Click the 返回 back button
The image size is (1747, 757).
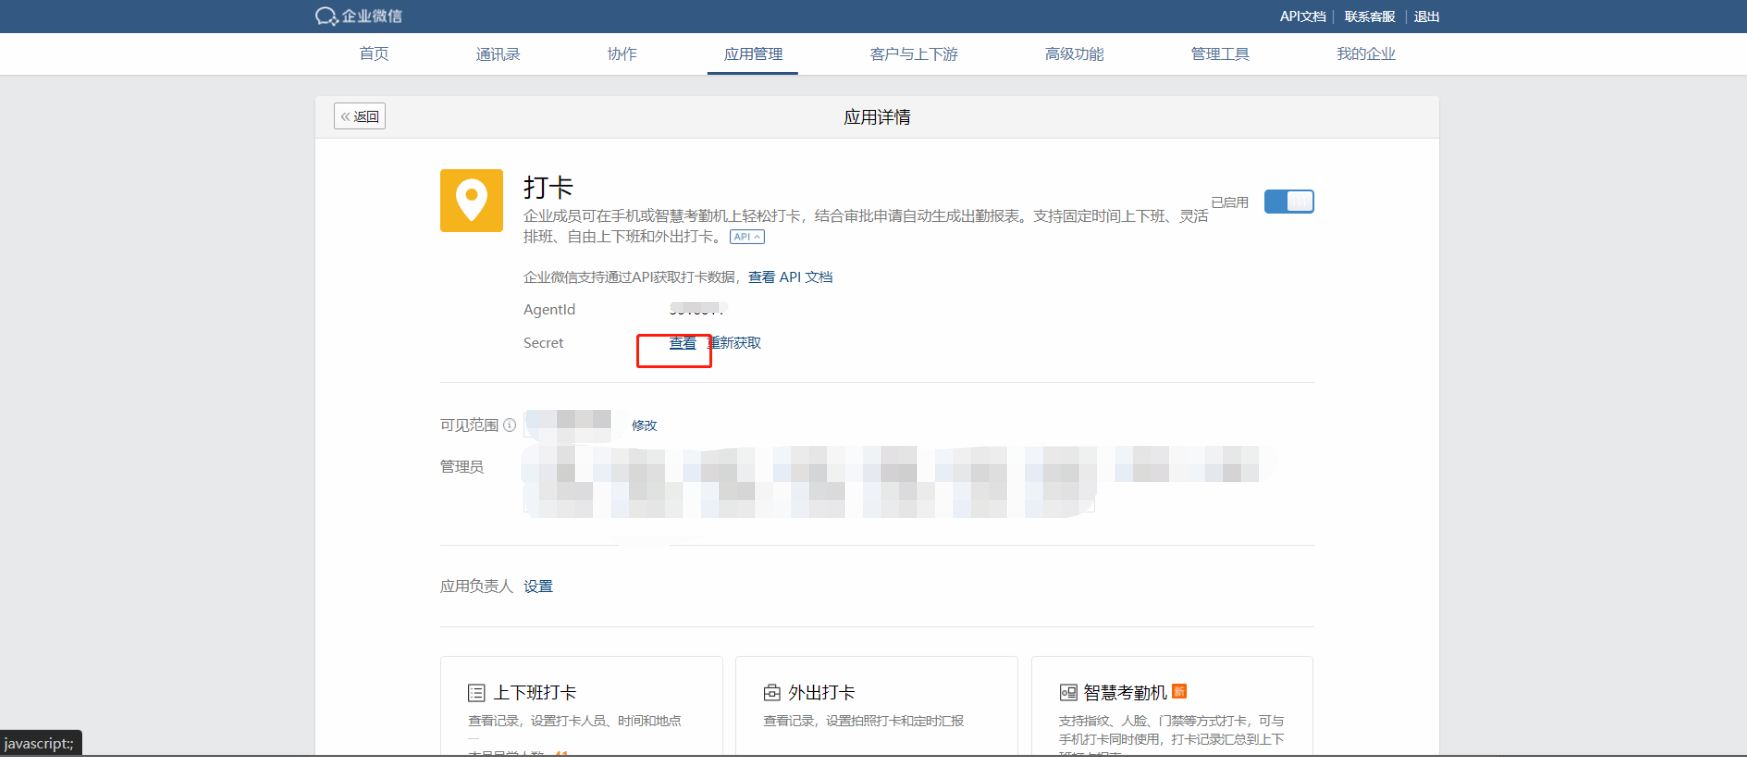360,116
